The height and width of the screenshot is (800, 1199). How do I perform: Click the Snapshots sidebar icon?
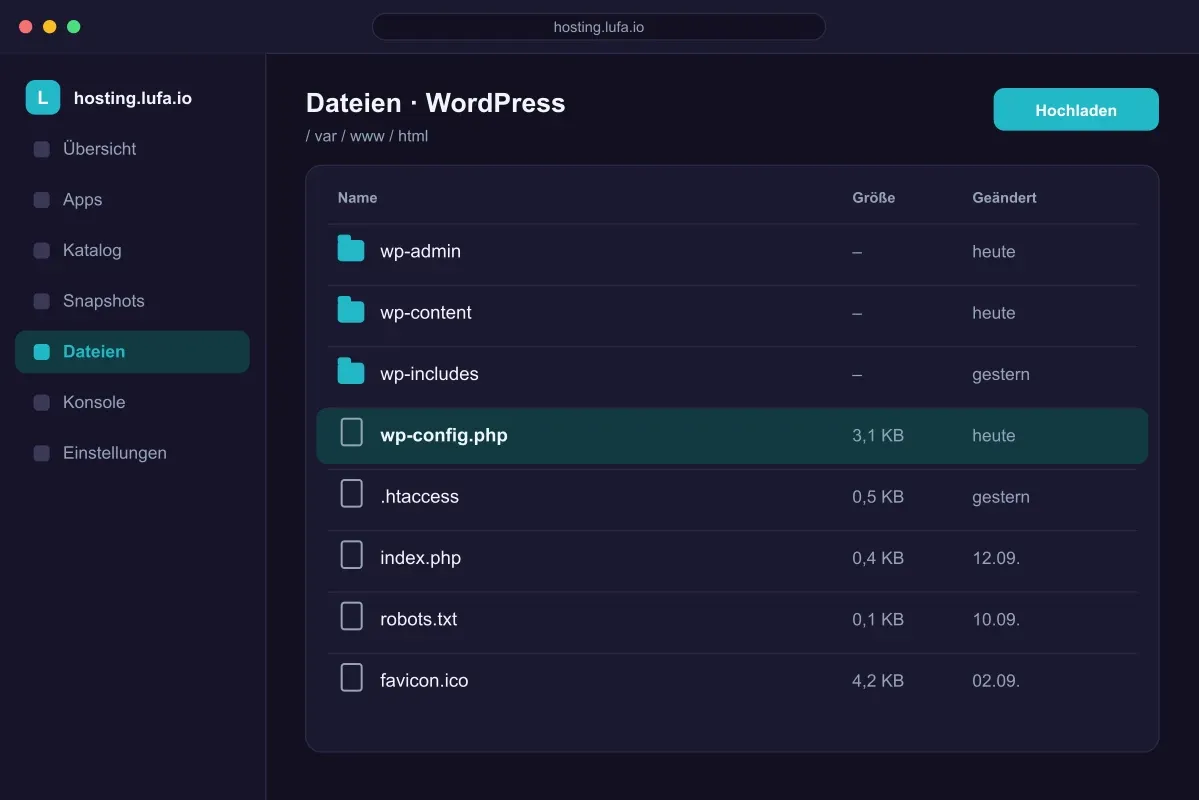coord(42,301)
